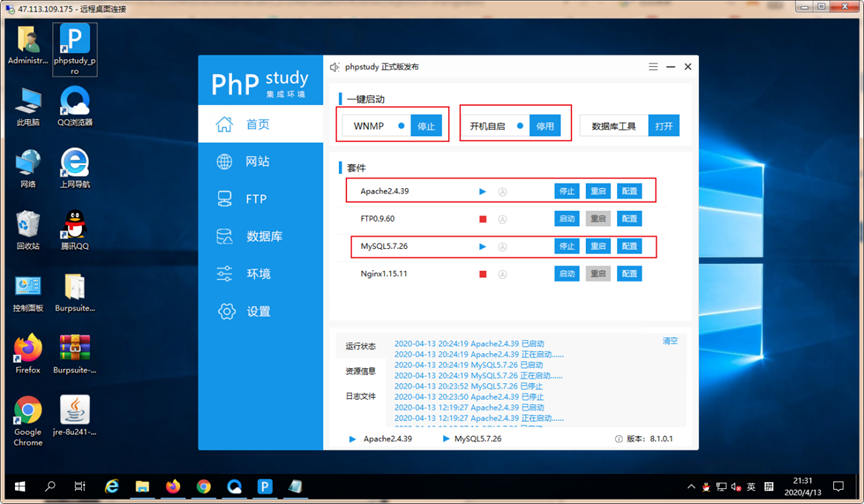Start the FTP0.9.60 service
The height and width of the screenshot is (504, 864).
coord(567,219)
